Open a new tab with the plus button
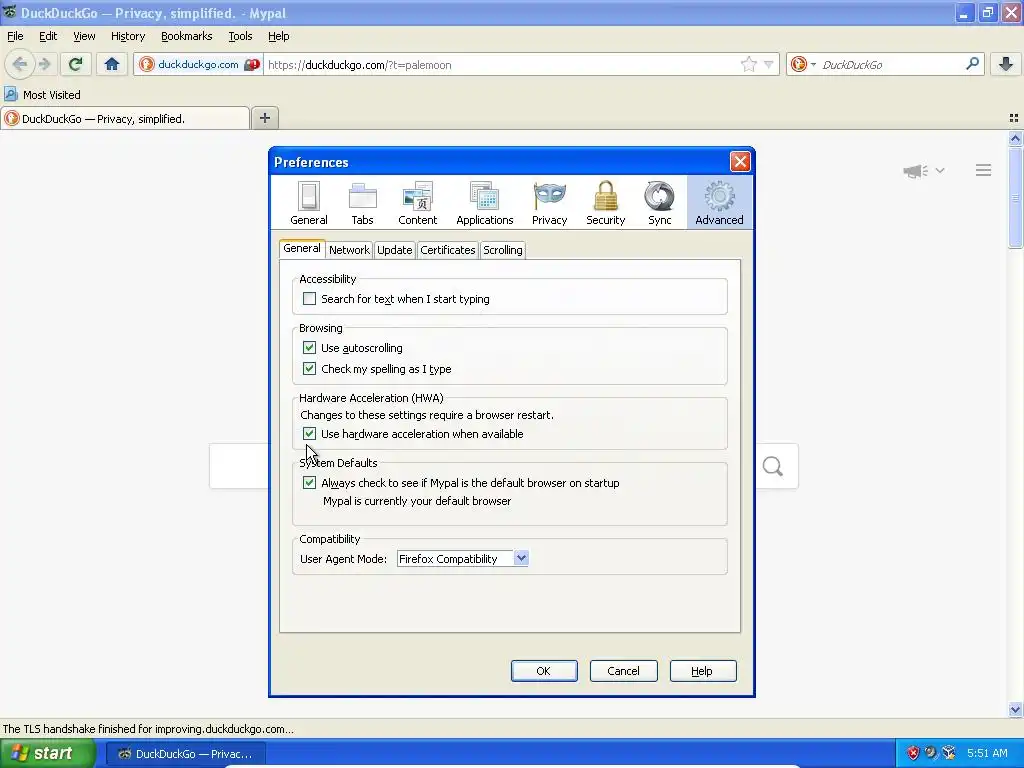 264,118
